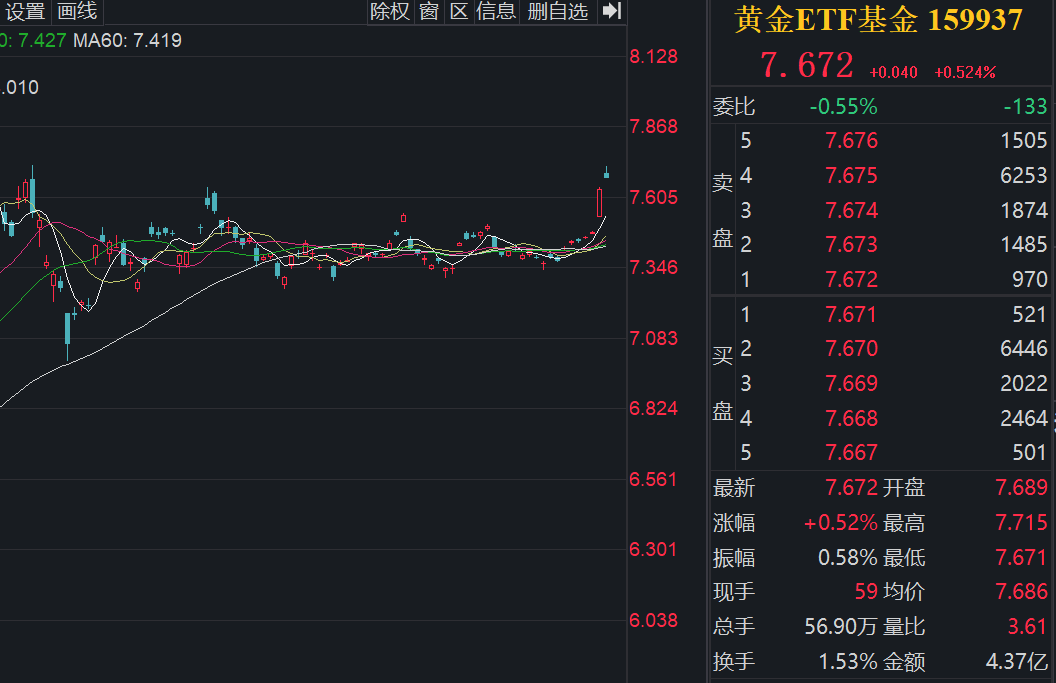
Task: Select the 画线 drawing tools
Action: tap(77, 12)
